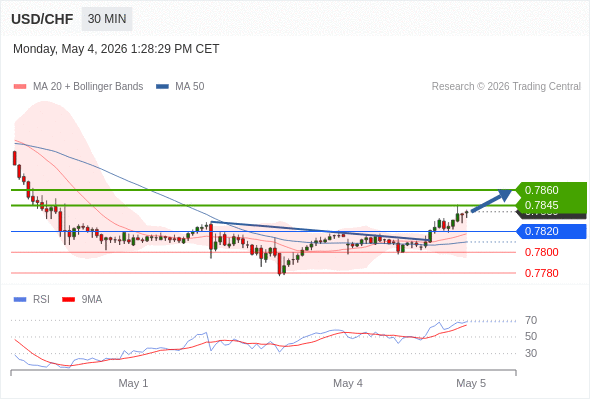This screenshot has height=400, width=590.
Task: Click the May 4 date axis label
Action: tap(348, 383)
